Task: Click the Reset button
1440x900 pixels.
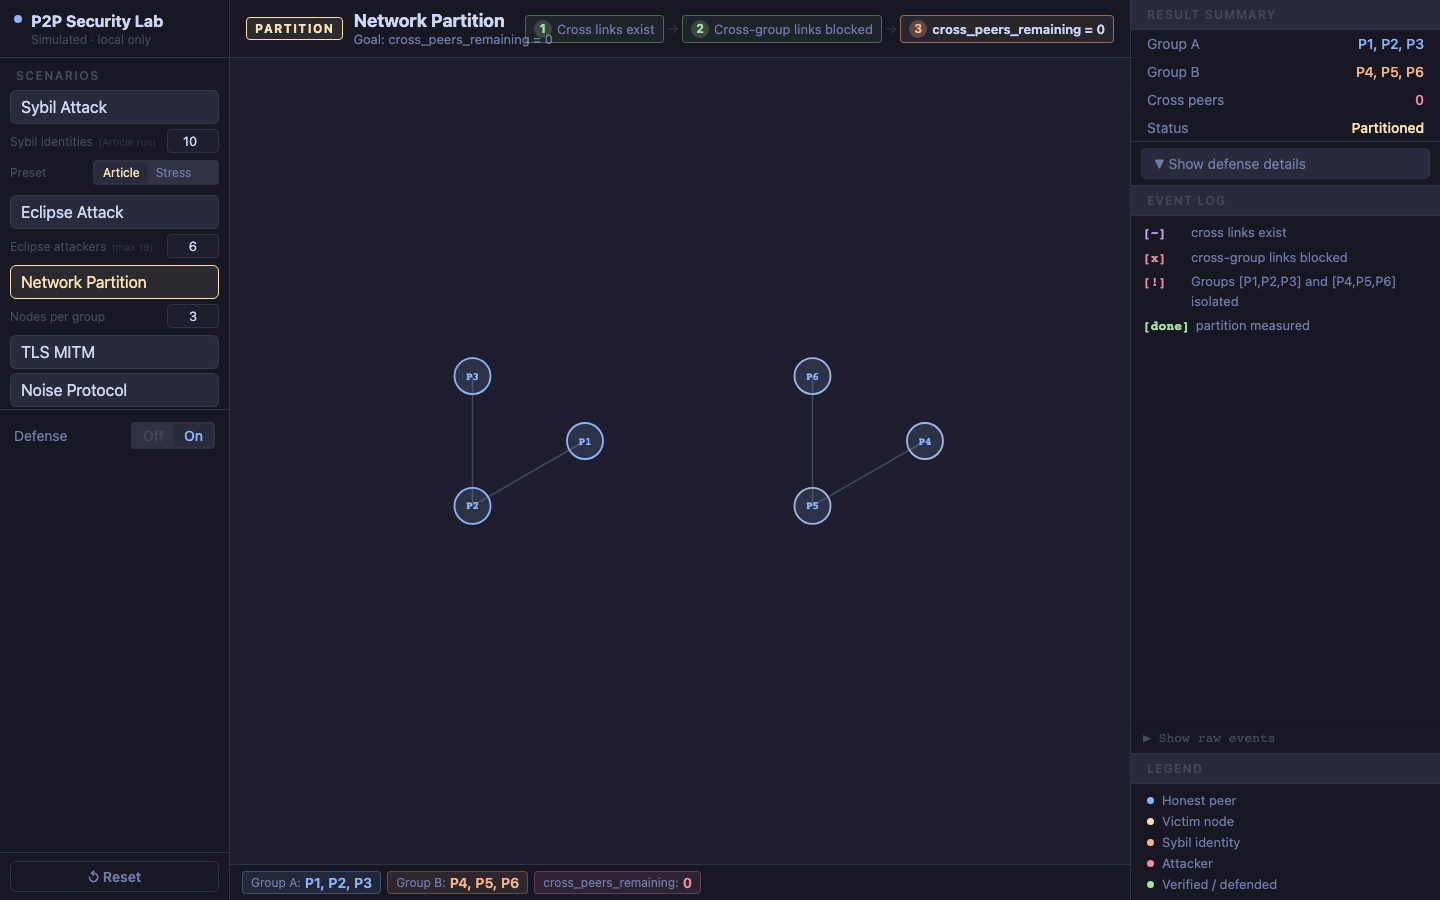Action: pos(114,876)
